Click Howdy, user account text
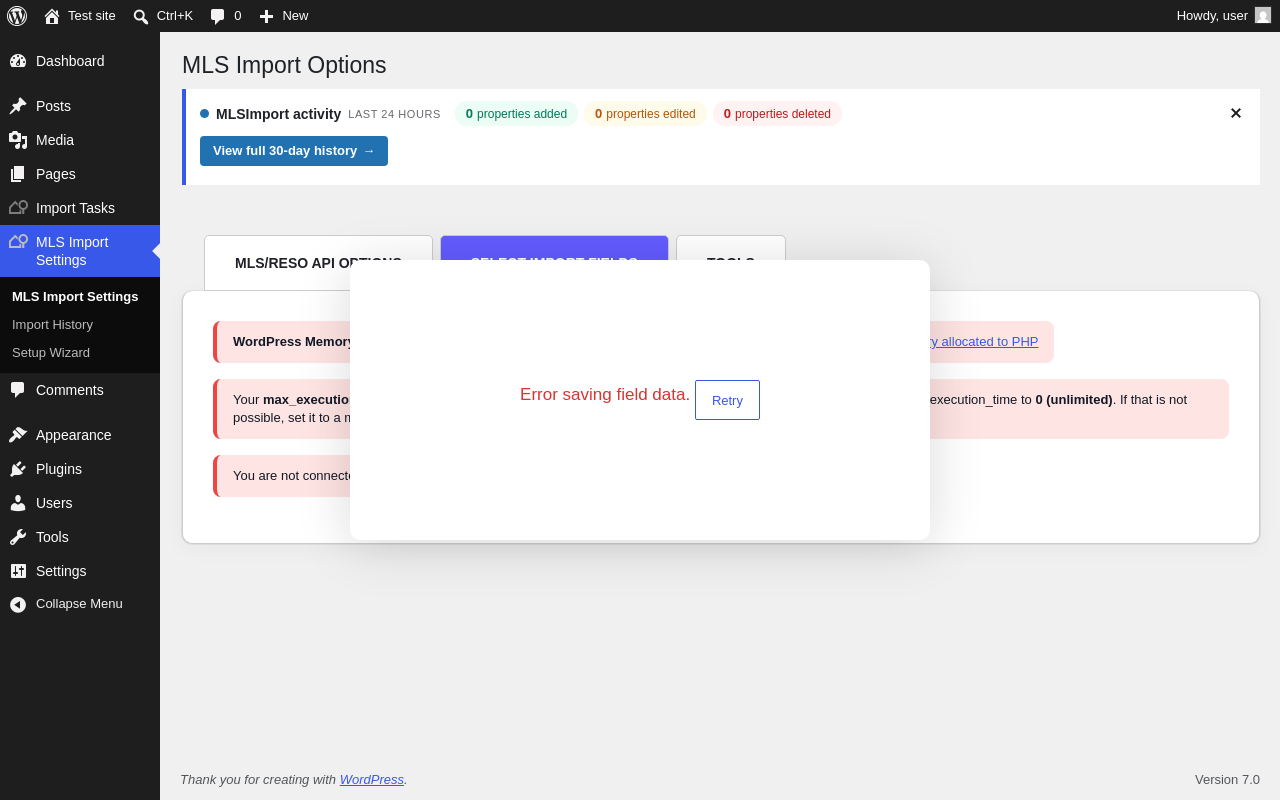The height and width of the screenshot is (800, 1280). pos(1212,16)
